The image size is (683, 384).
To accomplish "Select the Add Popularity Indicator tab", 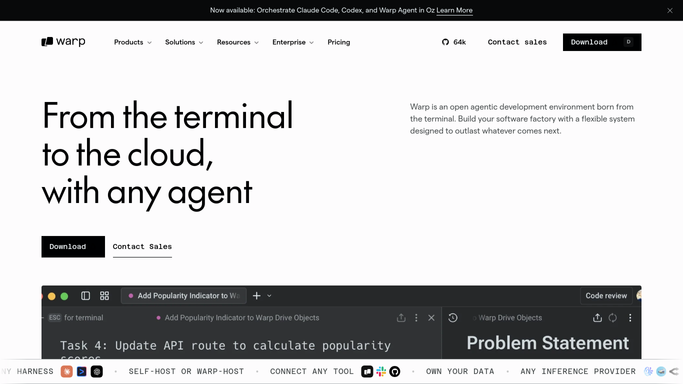I will coord(183,296).
